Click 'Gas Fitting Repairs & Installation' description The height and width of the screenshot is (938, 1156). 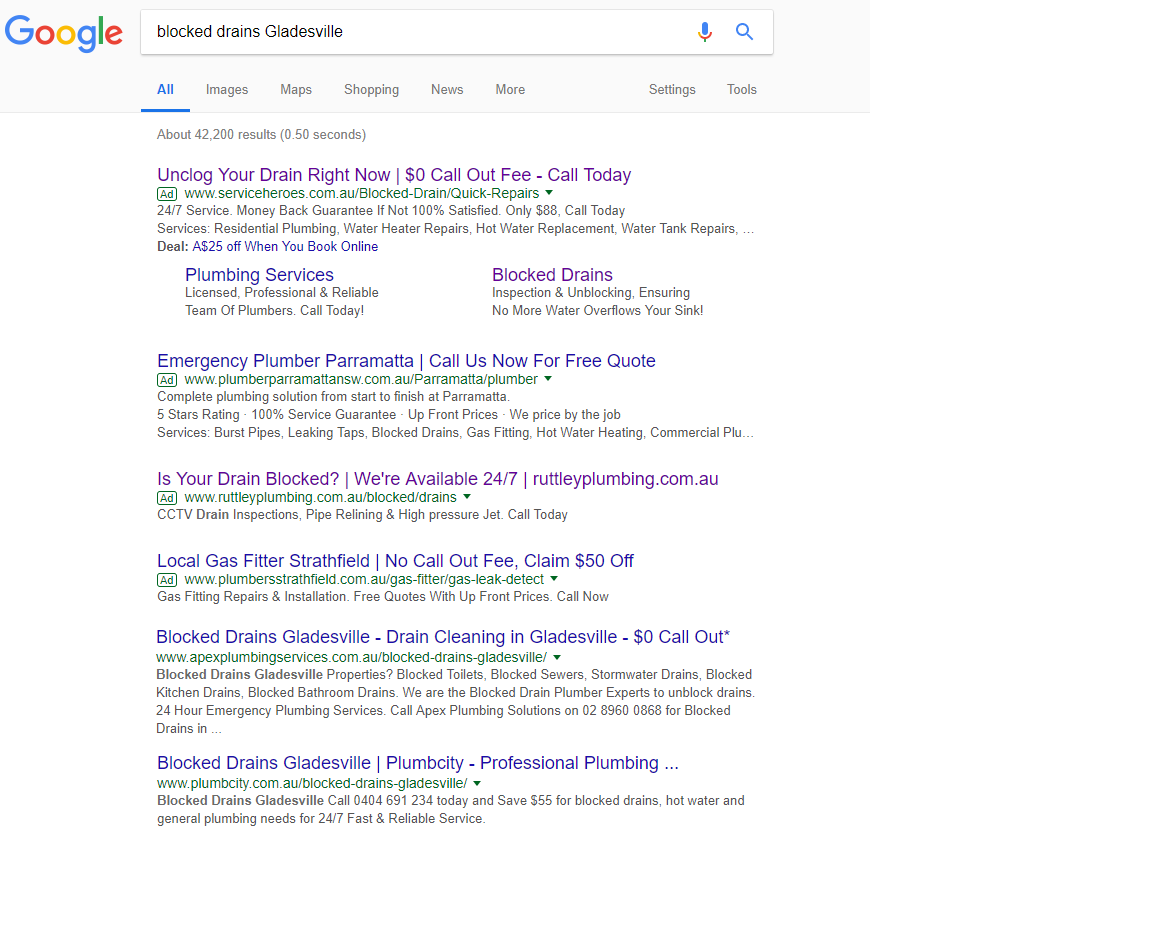[x=383, y=596]
